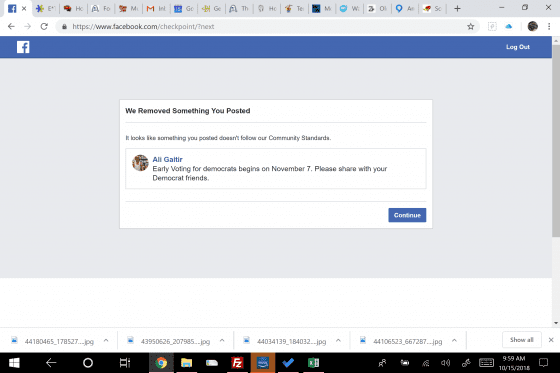Reload the page with refresh icon
The image size is (560, 373).
click(44, 26)
